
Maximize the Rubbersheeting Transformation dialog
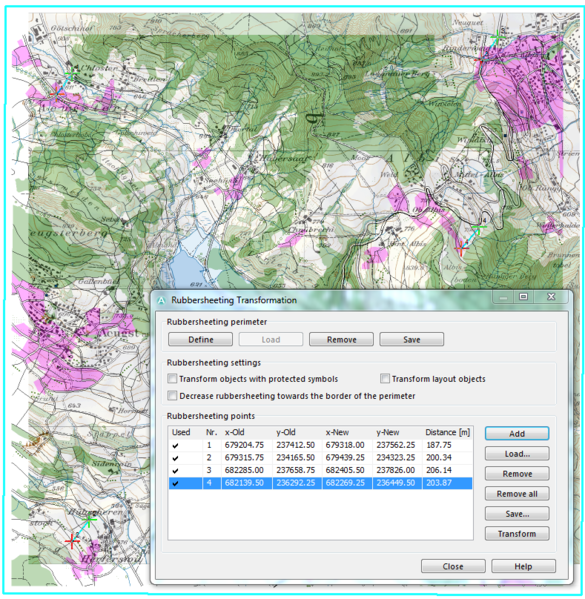[x=523, y=297]
